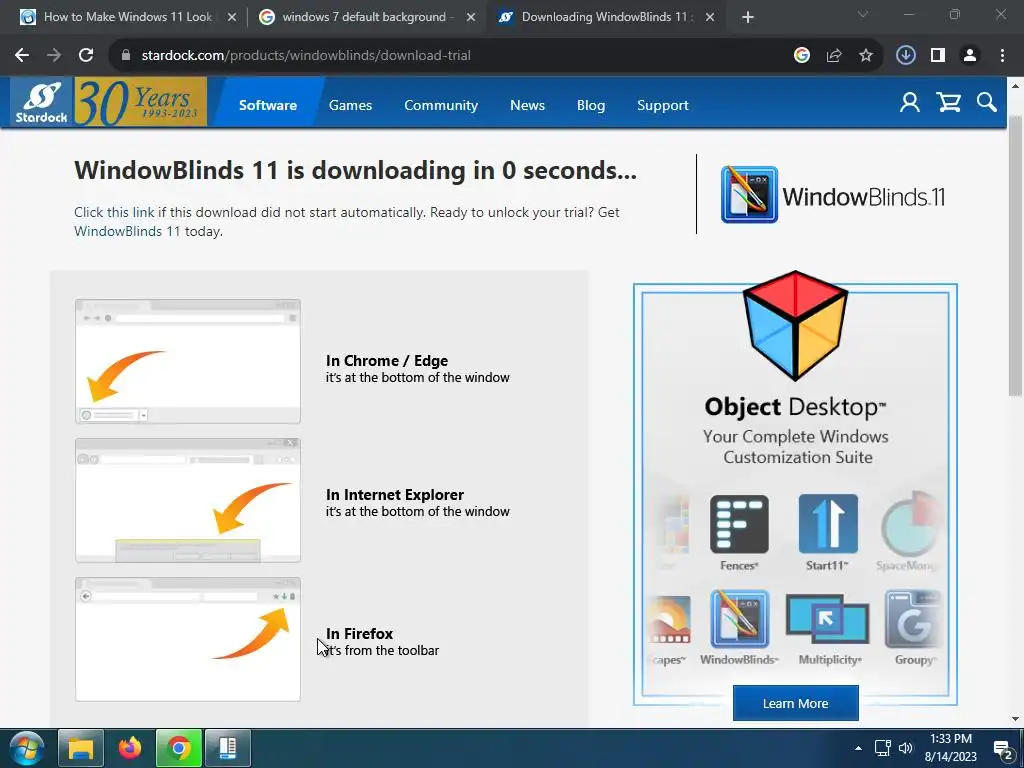Click the volume speaker tray icon
Image resolution: width=1024 pixels, height=768 pixels.
(905, 748)
